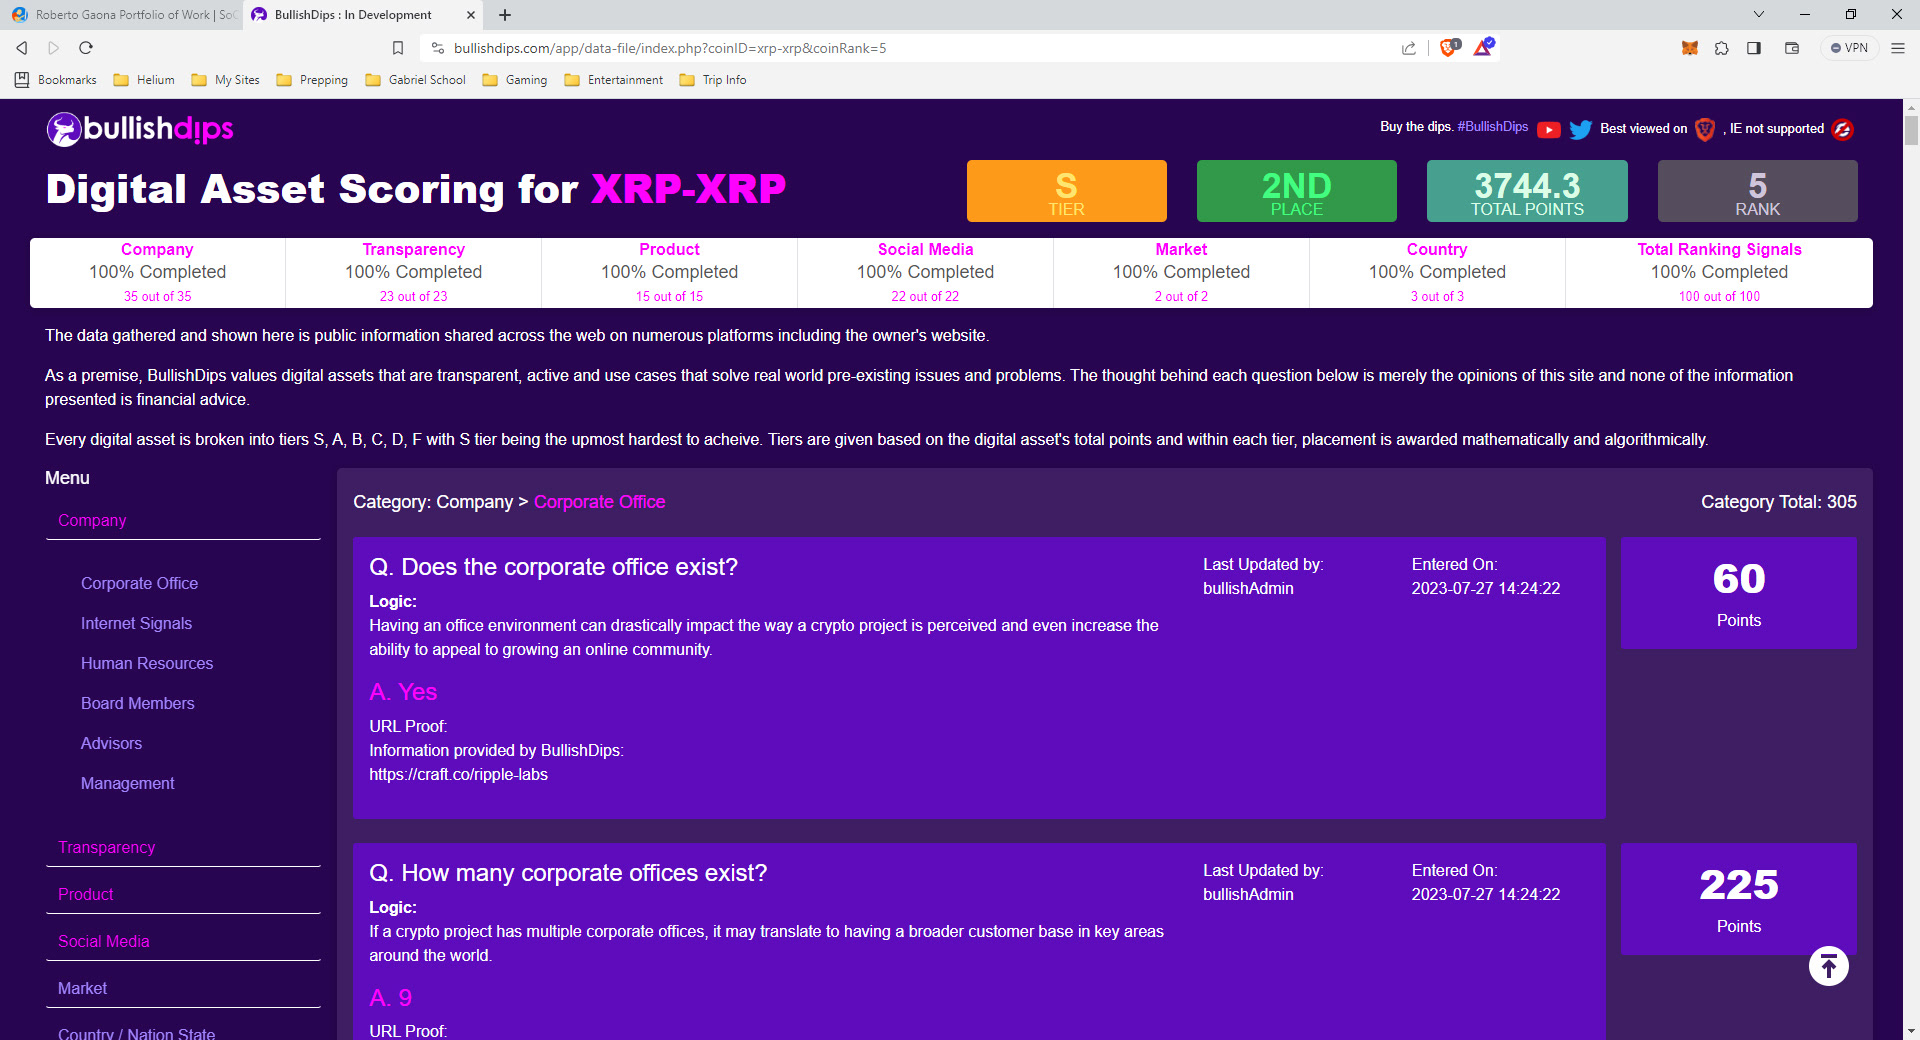Click the browser forward arrow

[54, 48]
